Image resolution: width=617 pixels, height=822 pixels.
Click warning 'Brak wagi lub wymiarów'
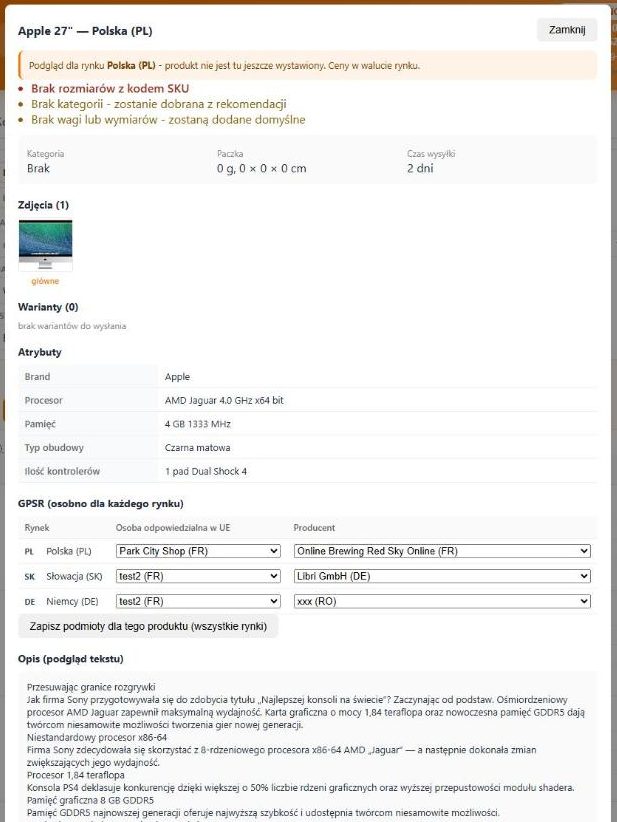[x=168, y=120]
